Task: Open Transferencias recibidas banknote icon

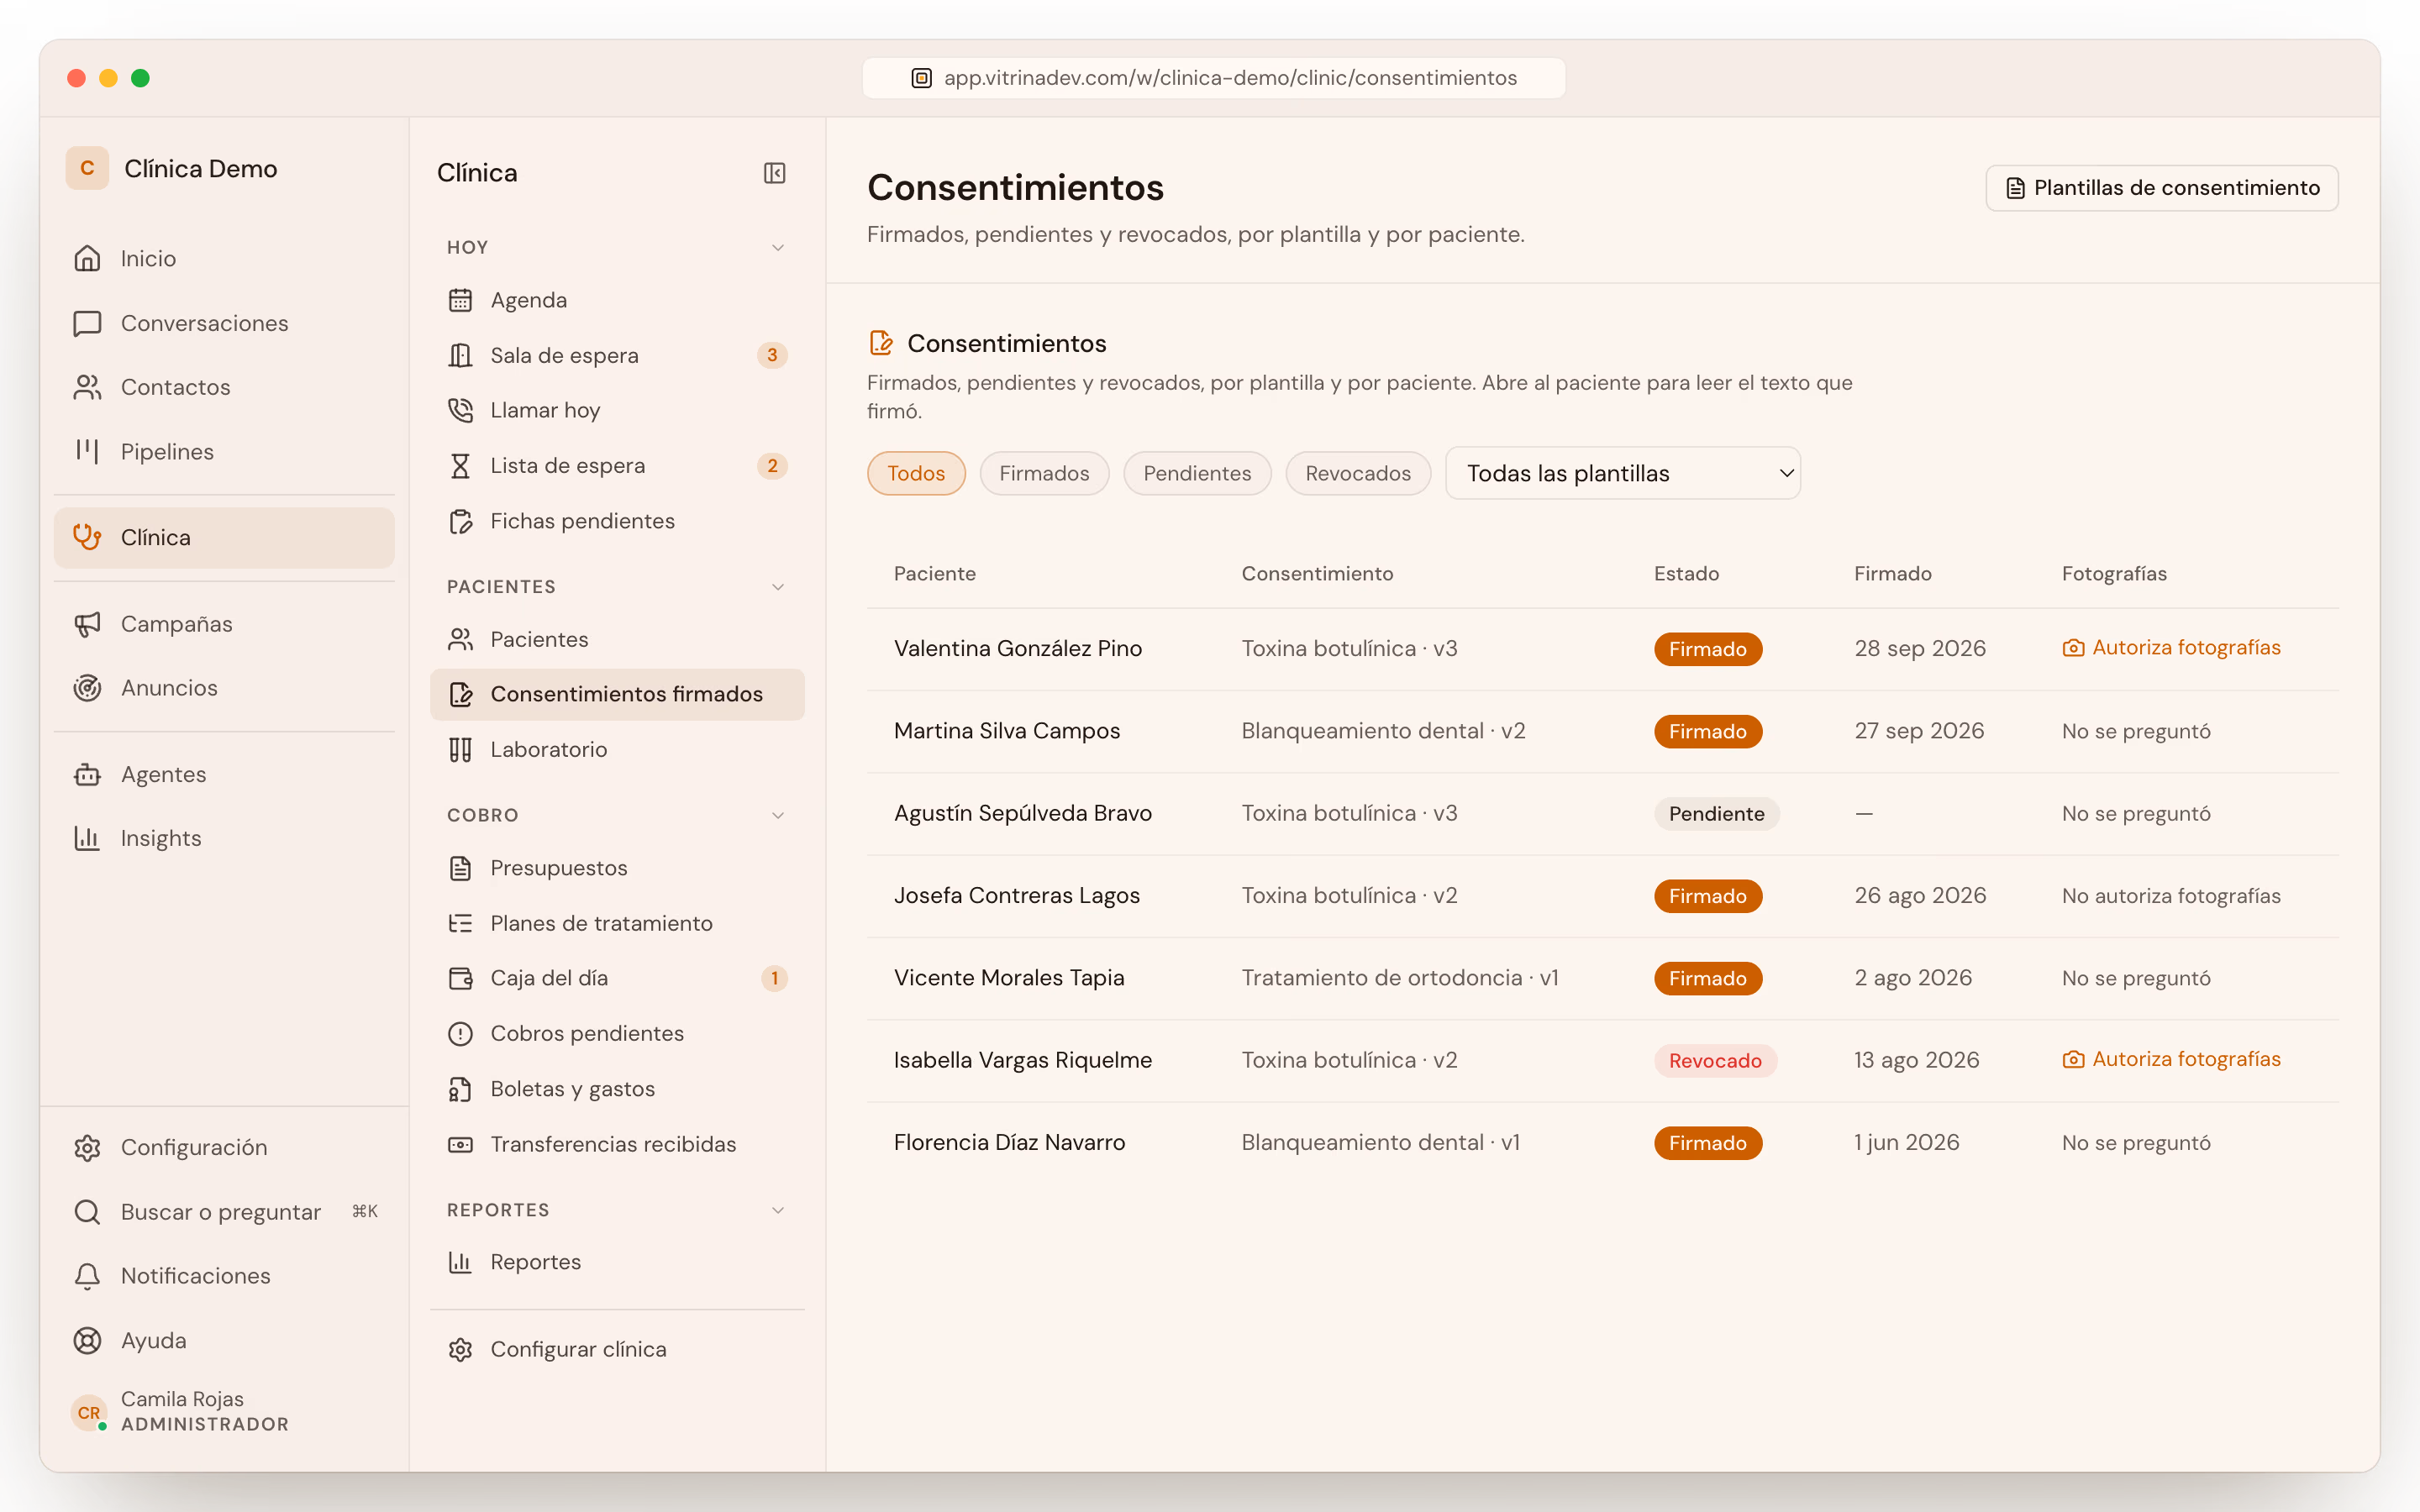Action: [x=460, y=1144]
